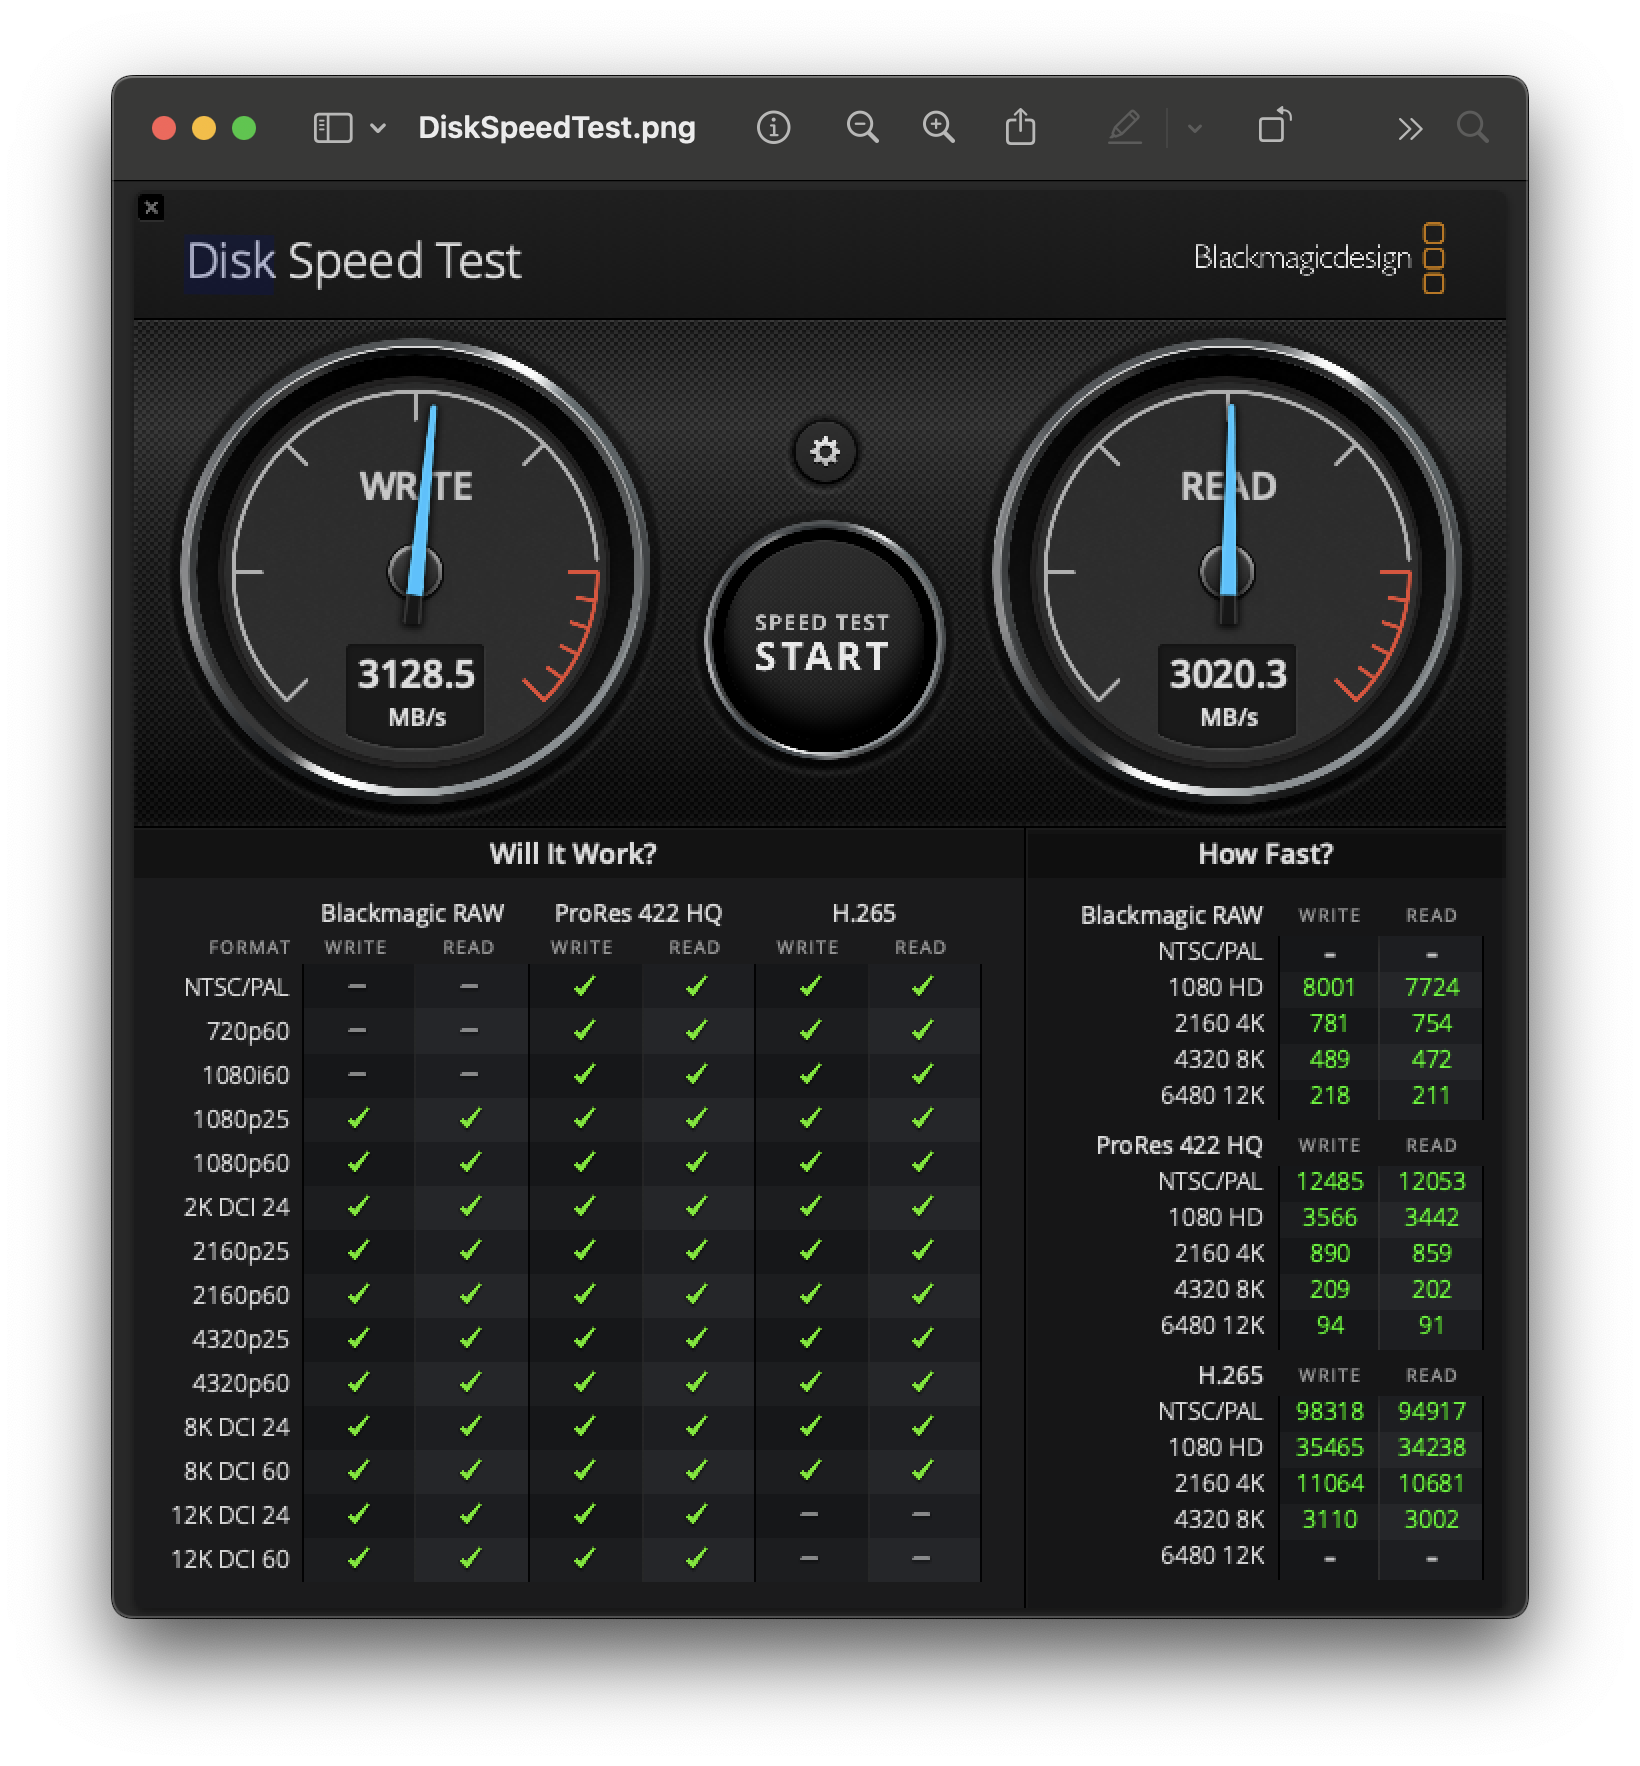Click the Speed Test Start button
The height and width of the screenshot is (1766, 1640).
(824, 640)
